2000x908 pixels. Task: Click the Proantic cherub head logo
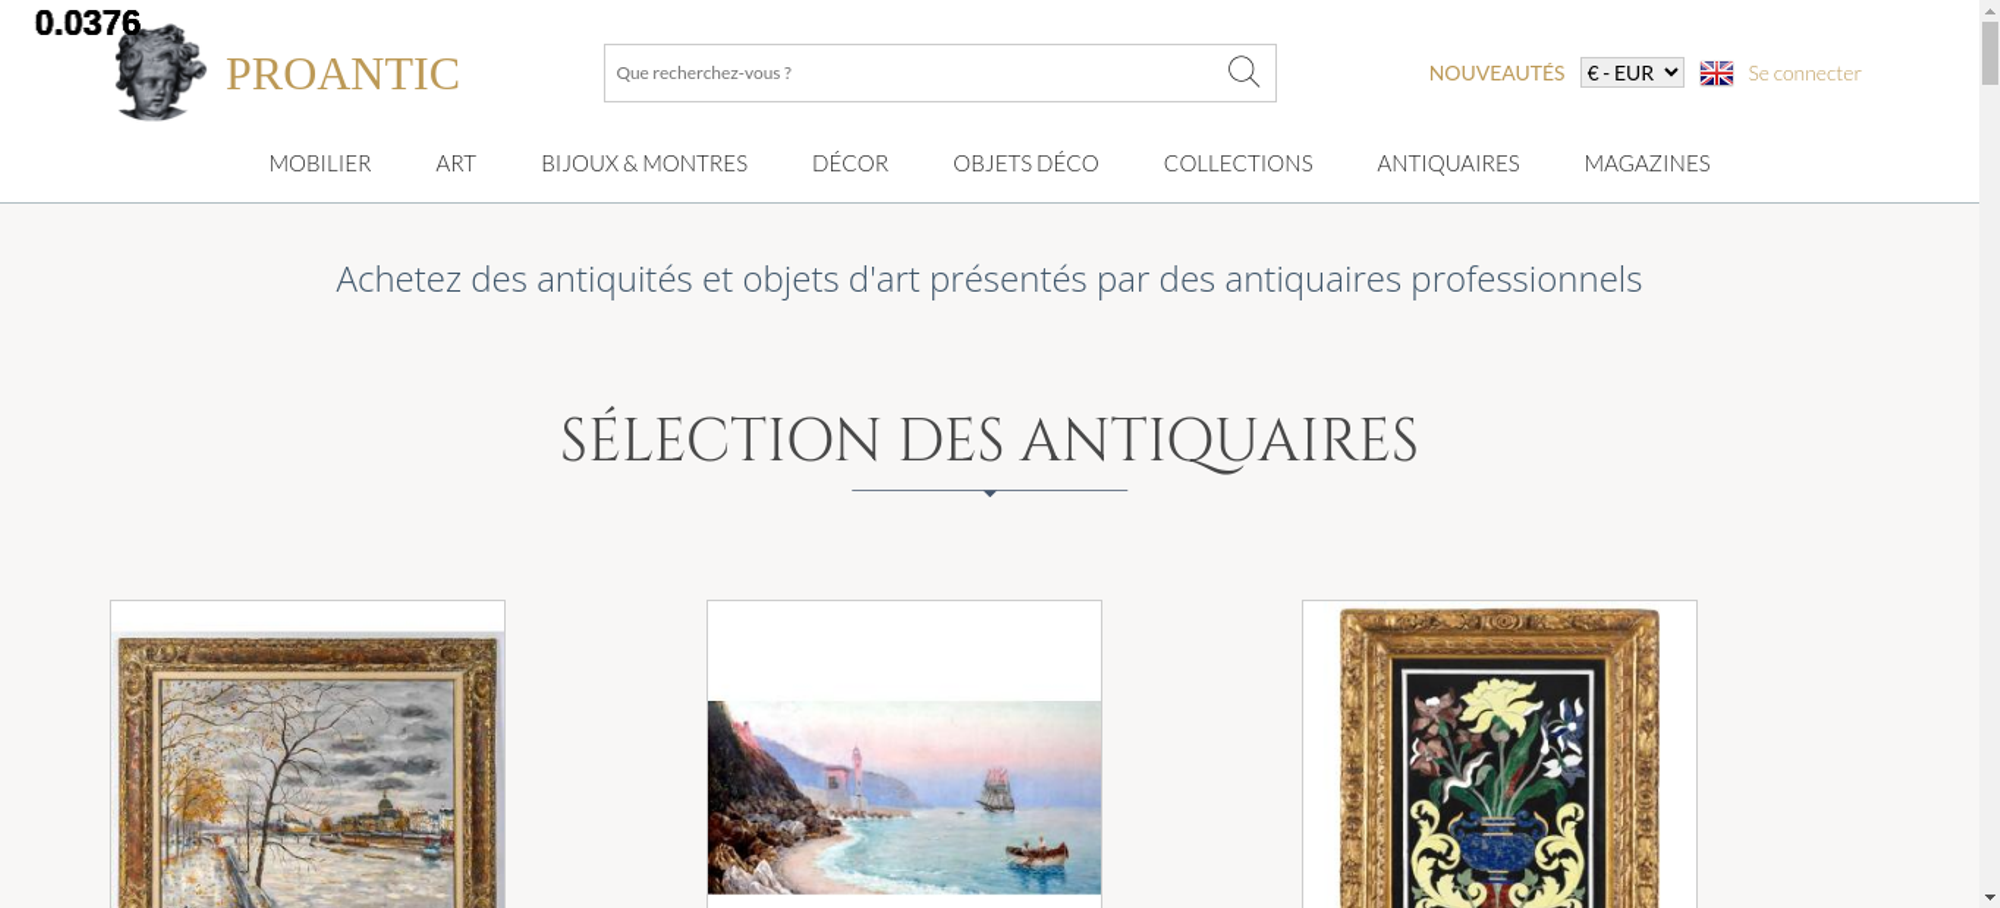tap(160, 72)
